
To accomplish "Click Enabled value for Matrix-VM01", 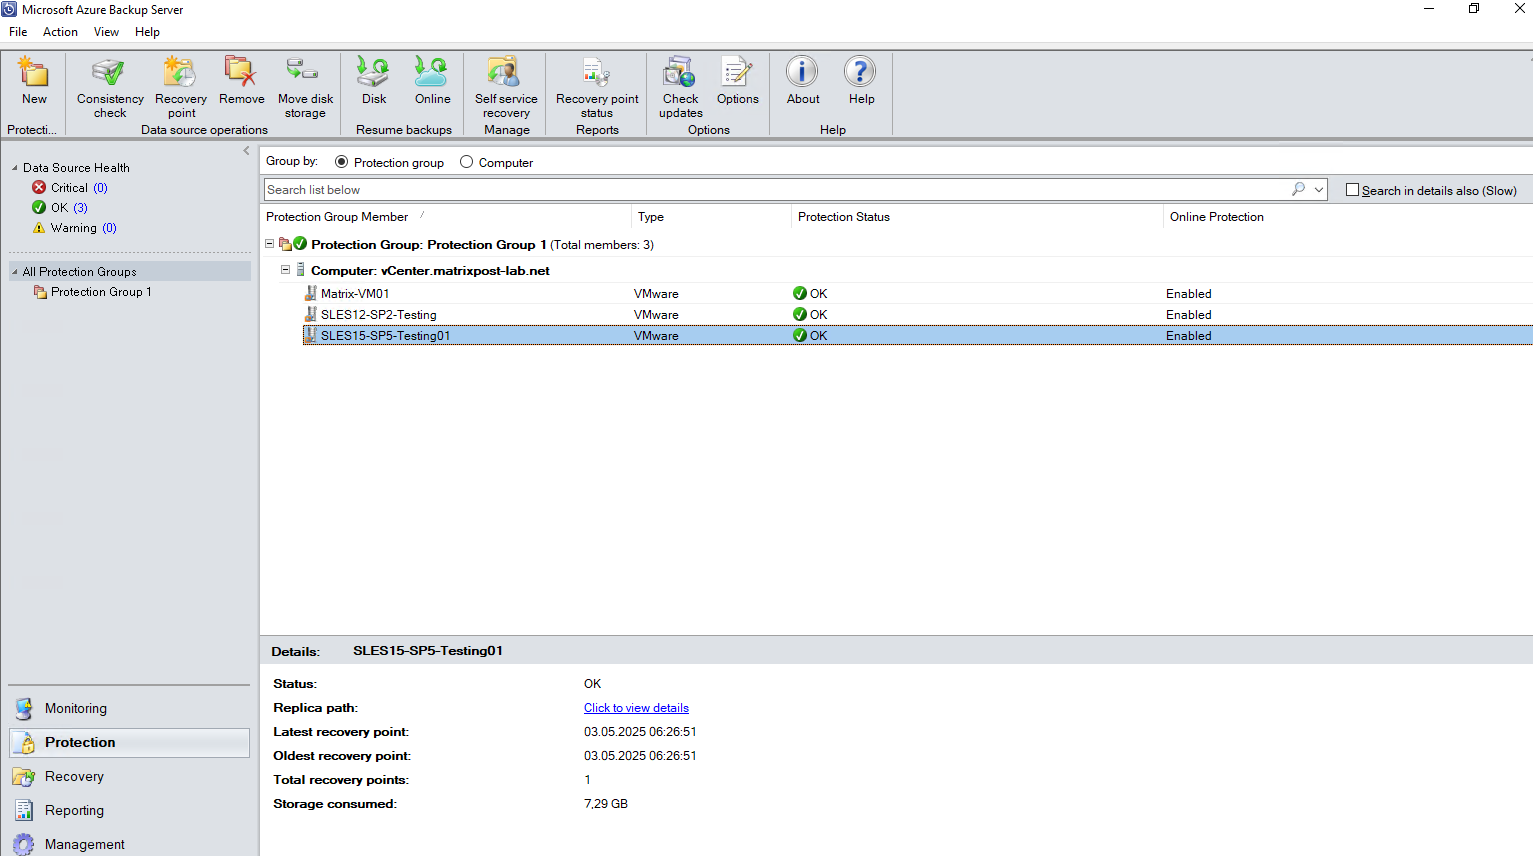I will coord(1188,294).
